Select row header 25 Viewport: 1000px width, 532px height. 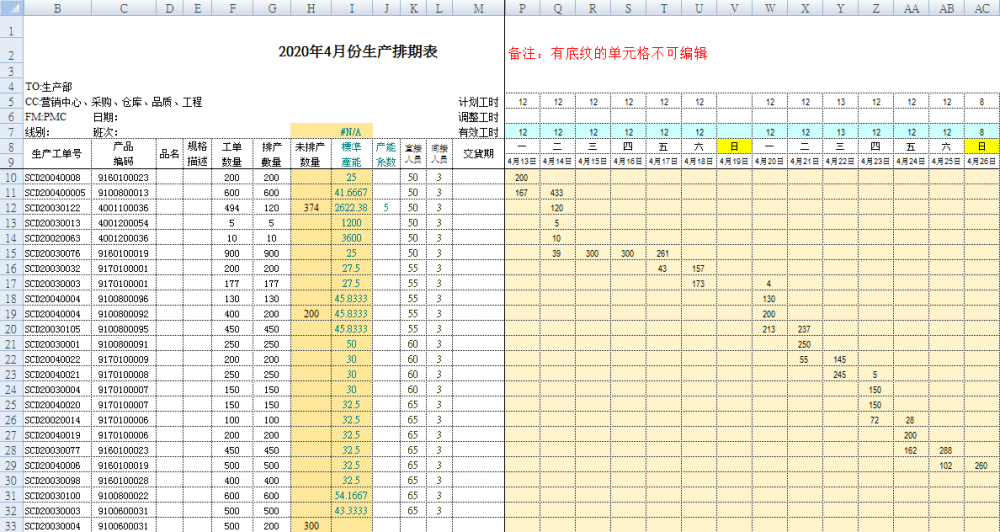click(11, 404)
